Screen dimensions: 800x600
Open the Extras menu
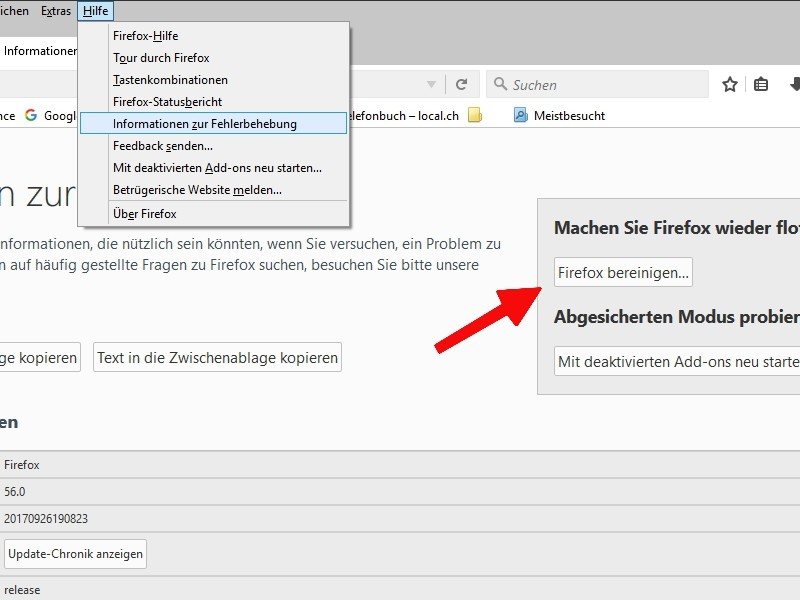tap(56, 11)
